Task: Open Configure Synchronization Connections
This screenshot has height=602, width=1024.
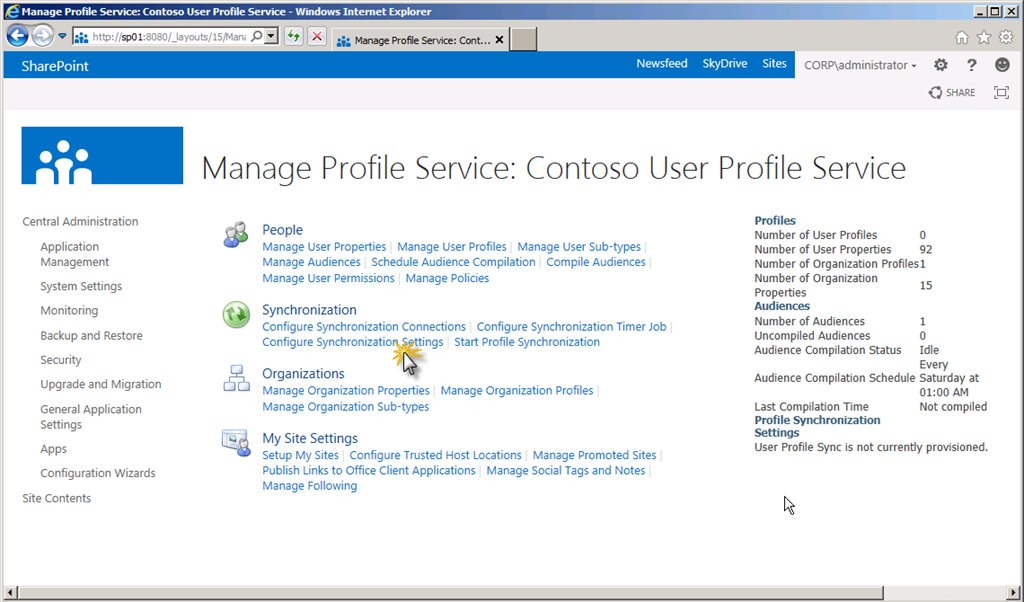Action: coord(364,326)
